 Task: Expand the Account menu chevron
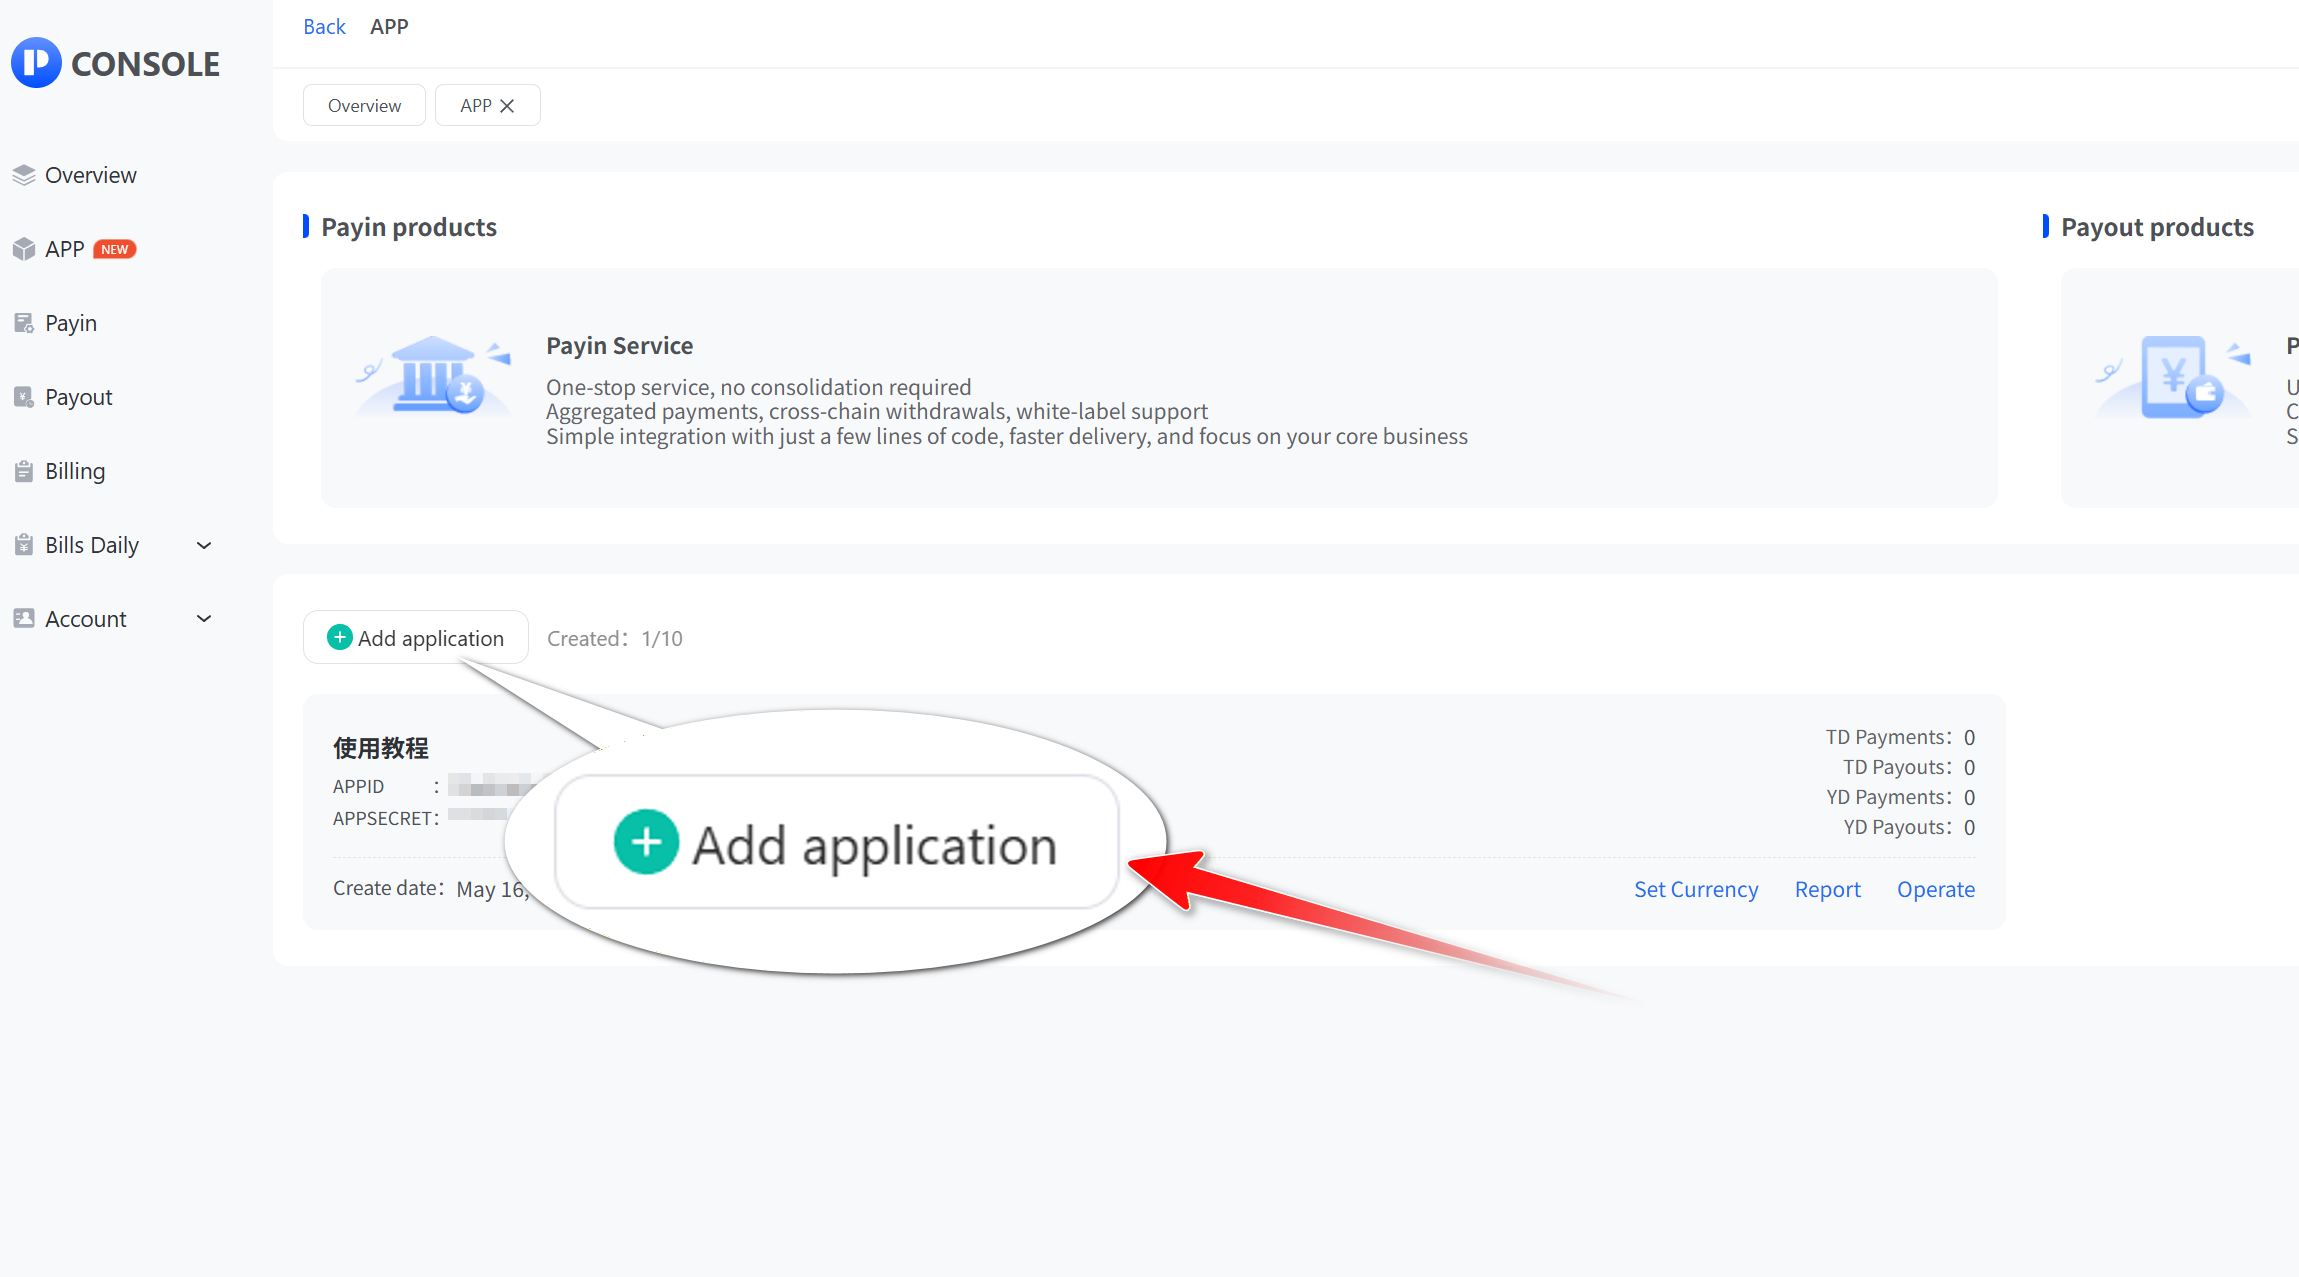[x=204, y=619]
